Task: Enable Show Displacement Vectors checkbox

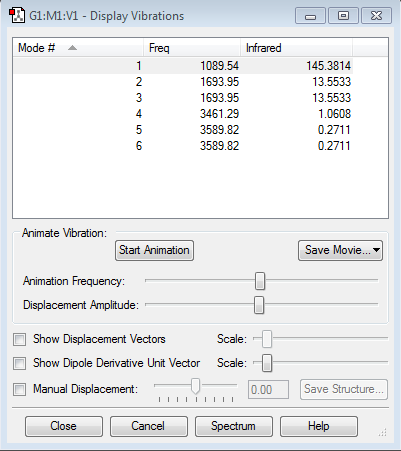Action: pyautogui.click(x=19, y=339)
